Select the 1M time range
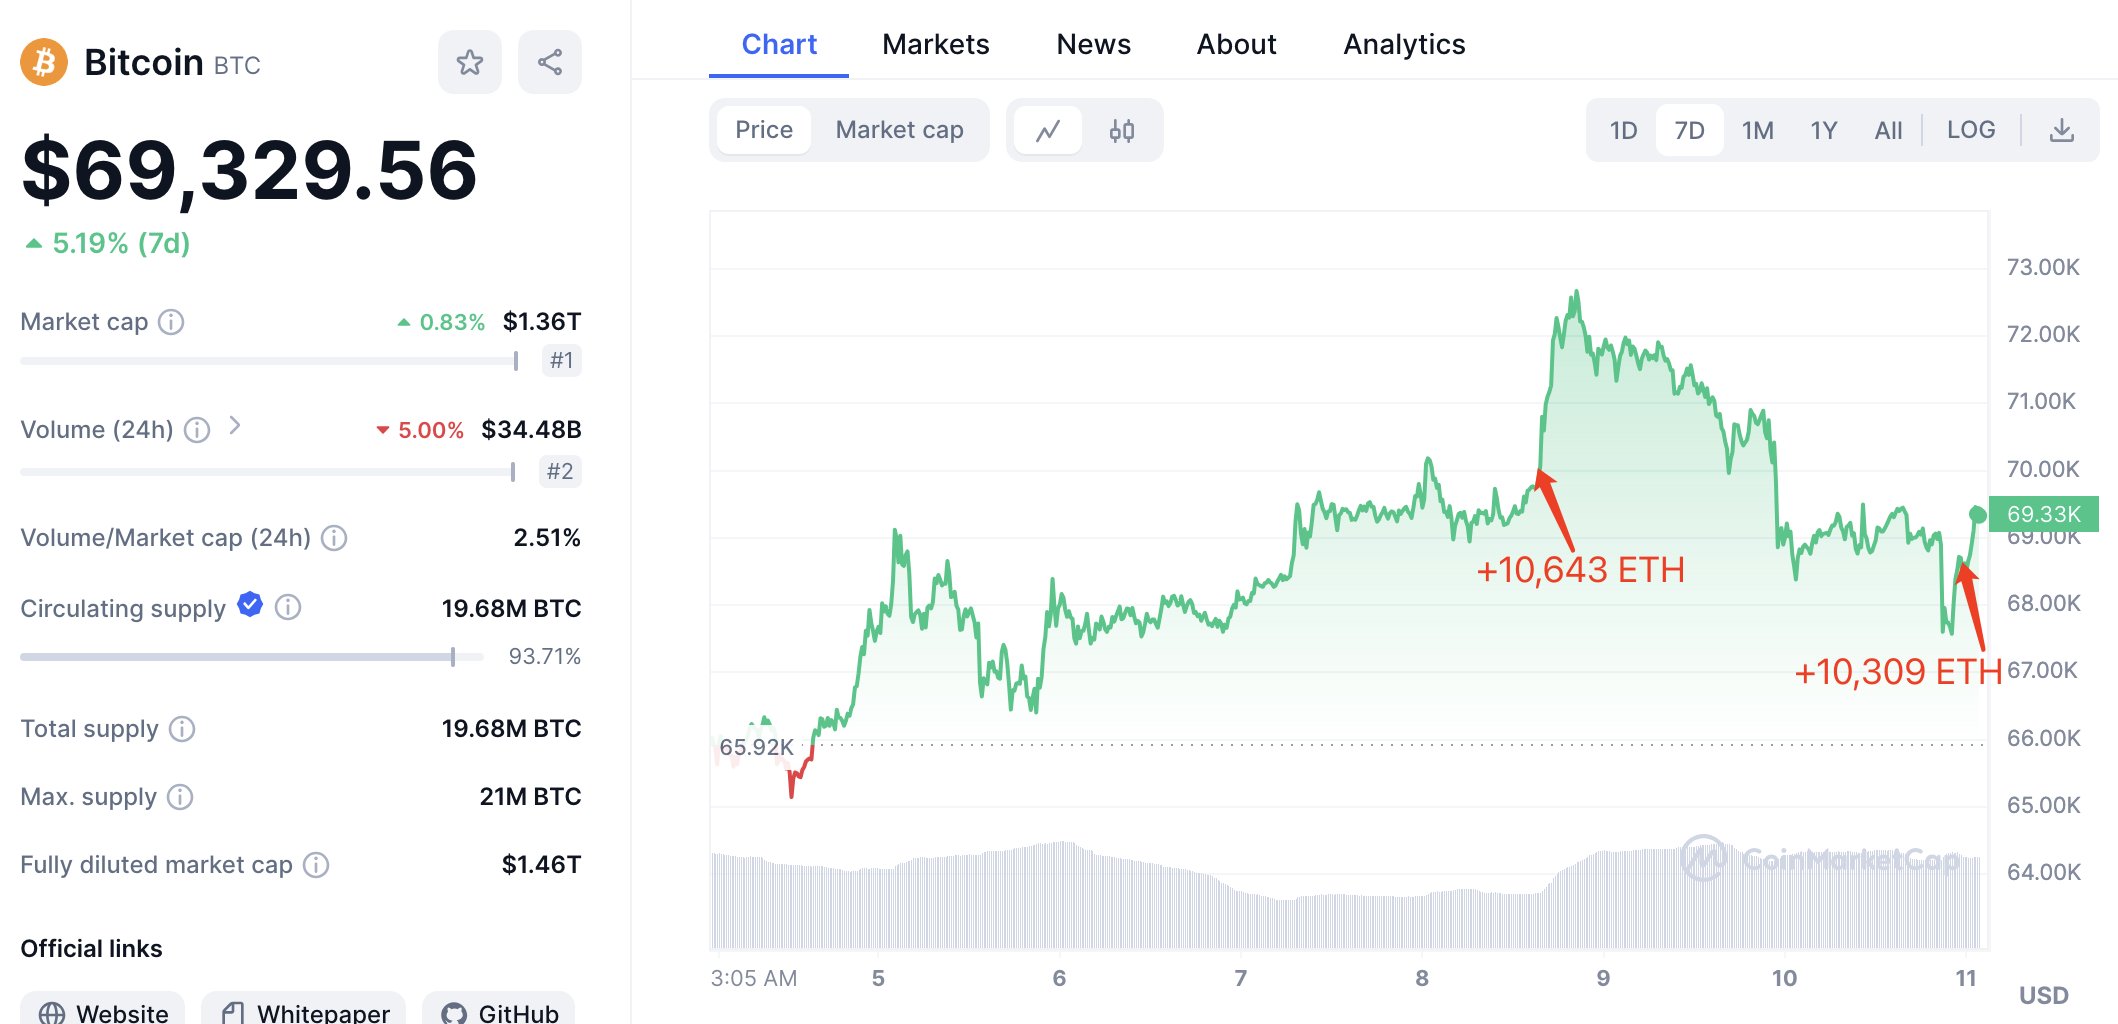The image size is (2118, 1024). 1757,131
